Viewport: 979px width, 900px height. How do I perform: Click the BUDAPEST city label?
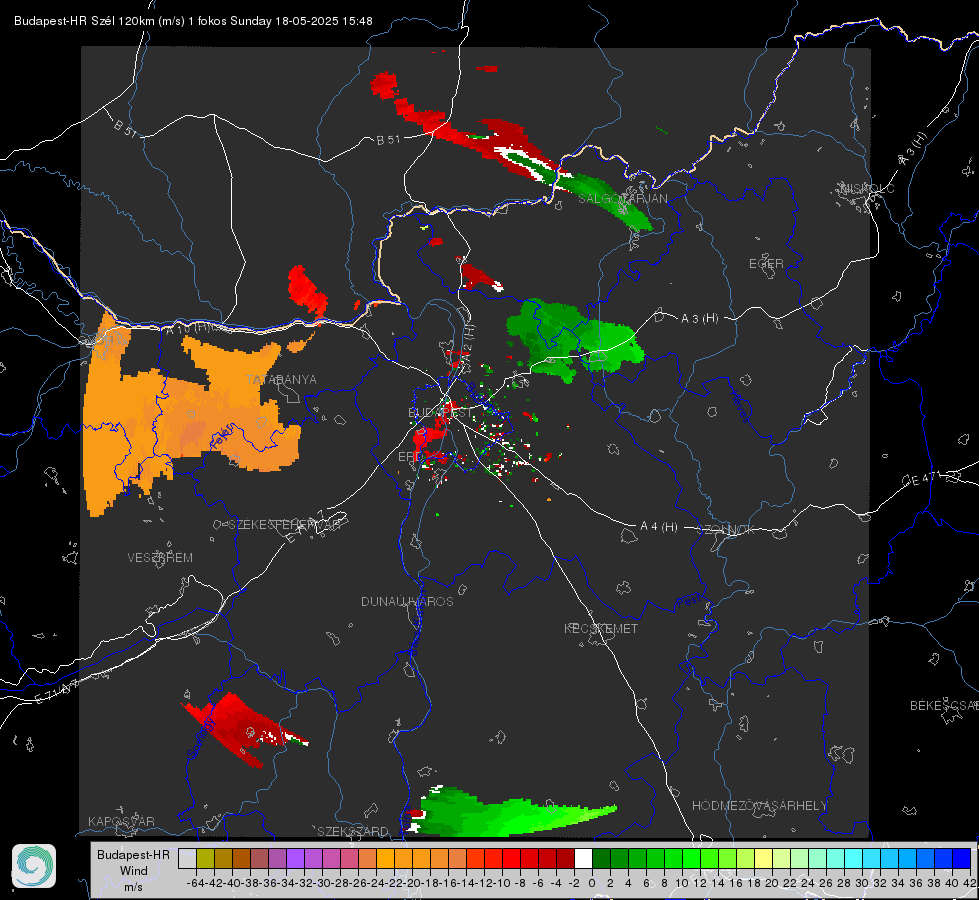tap(440, 412)
